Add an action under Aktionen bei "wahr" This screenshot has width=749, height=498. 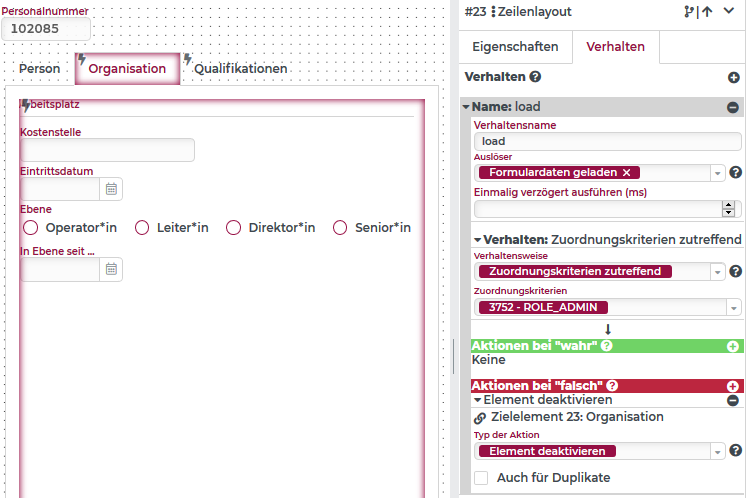[x=733, y=346]
